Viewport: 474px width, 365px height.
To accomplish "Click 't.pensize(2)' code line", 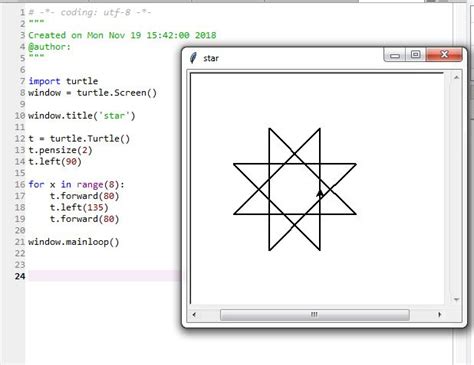I will [60, 150].
